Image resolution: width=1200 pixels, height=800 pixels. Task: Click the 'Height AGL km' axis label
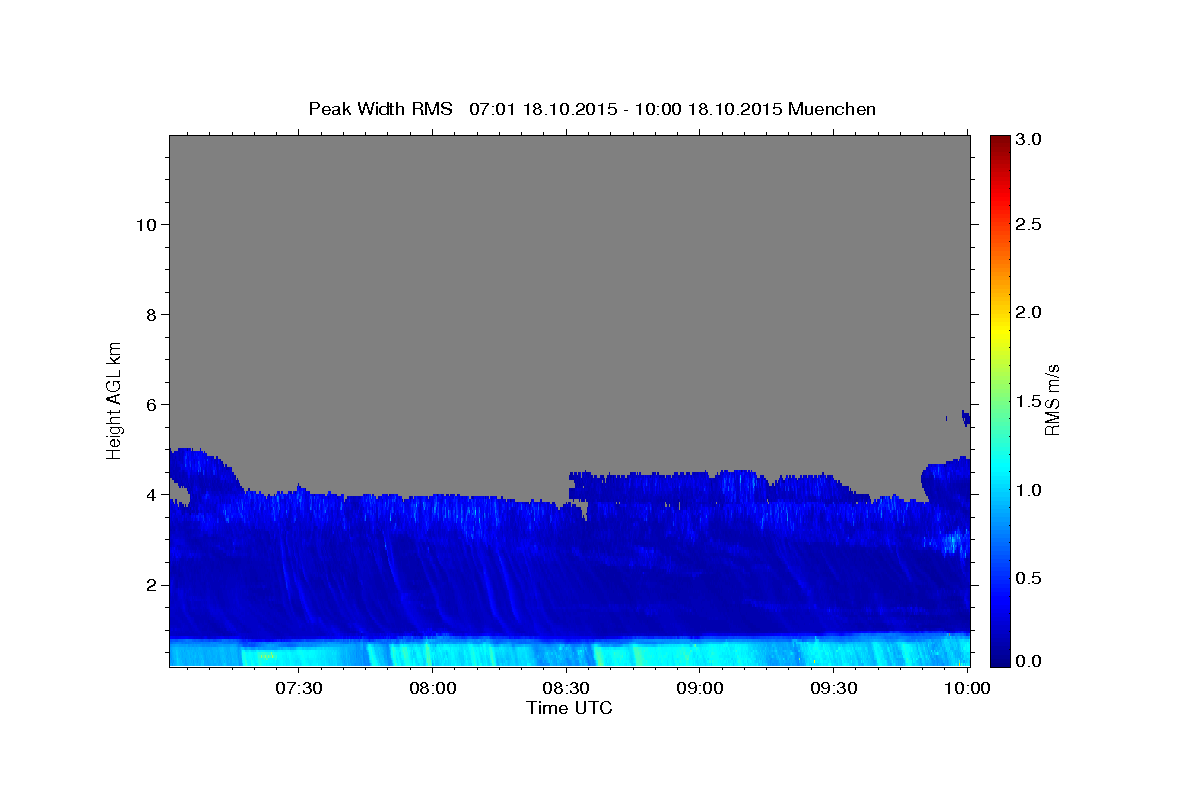tap(114, 399)
